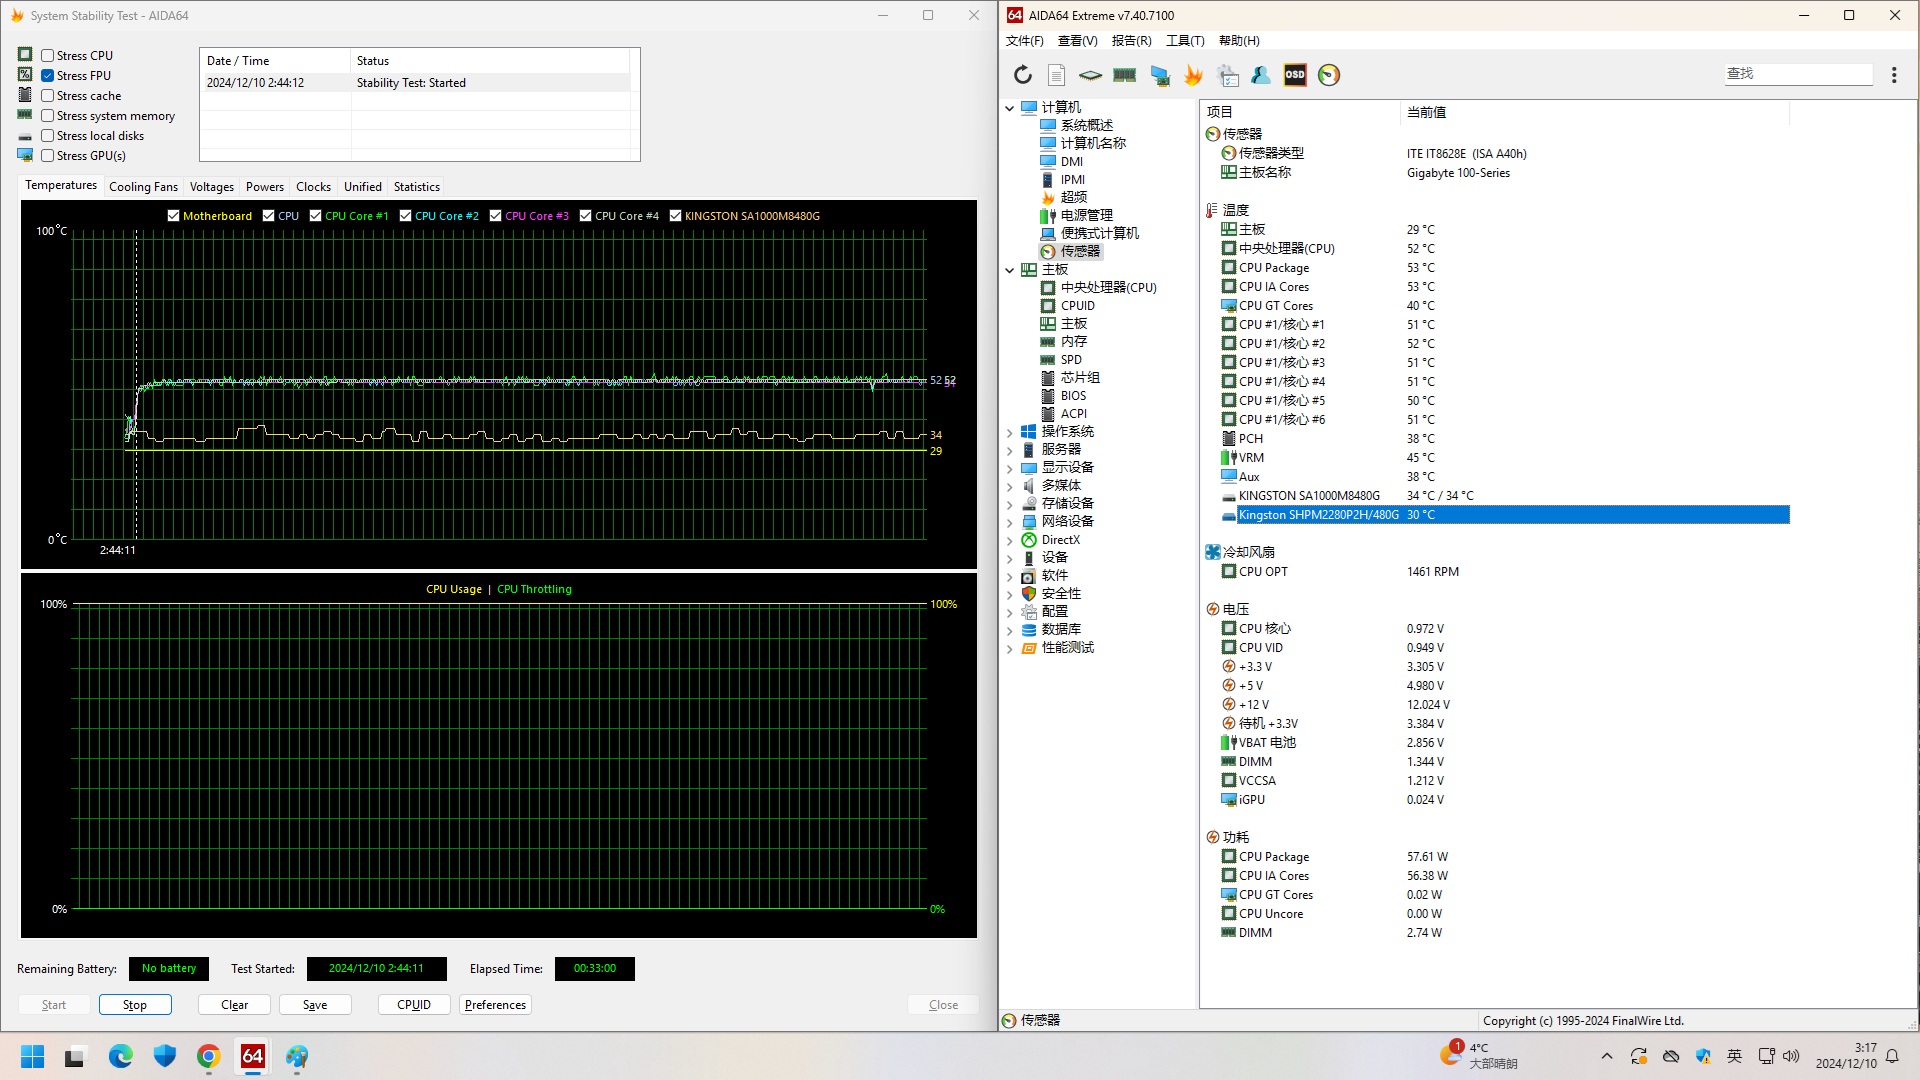The height and width of the screenshot is (1080, 1920).
Task: Open the three-dot menu in AIDA64
Action: click(x=1894, y=75)
